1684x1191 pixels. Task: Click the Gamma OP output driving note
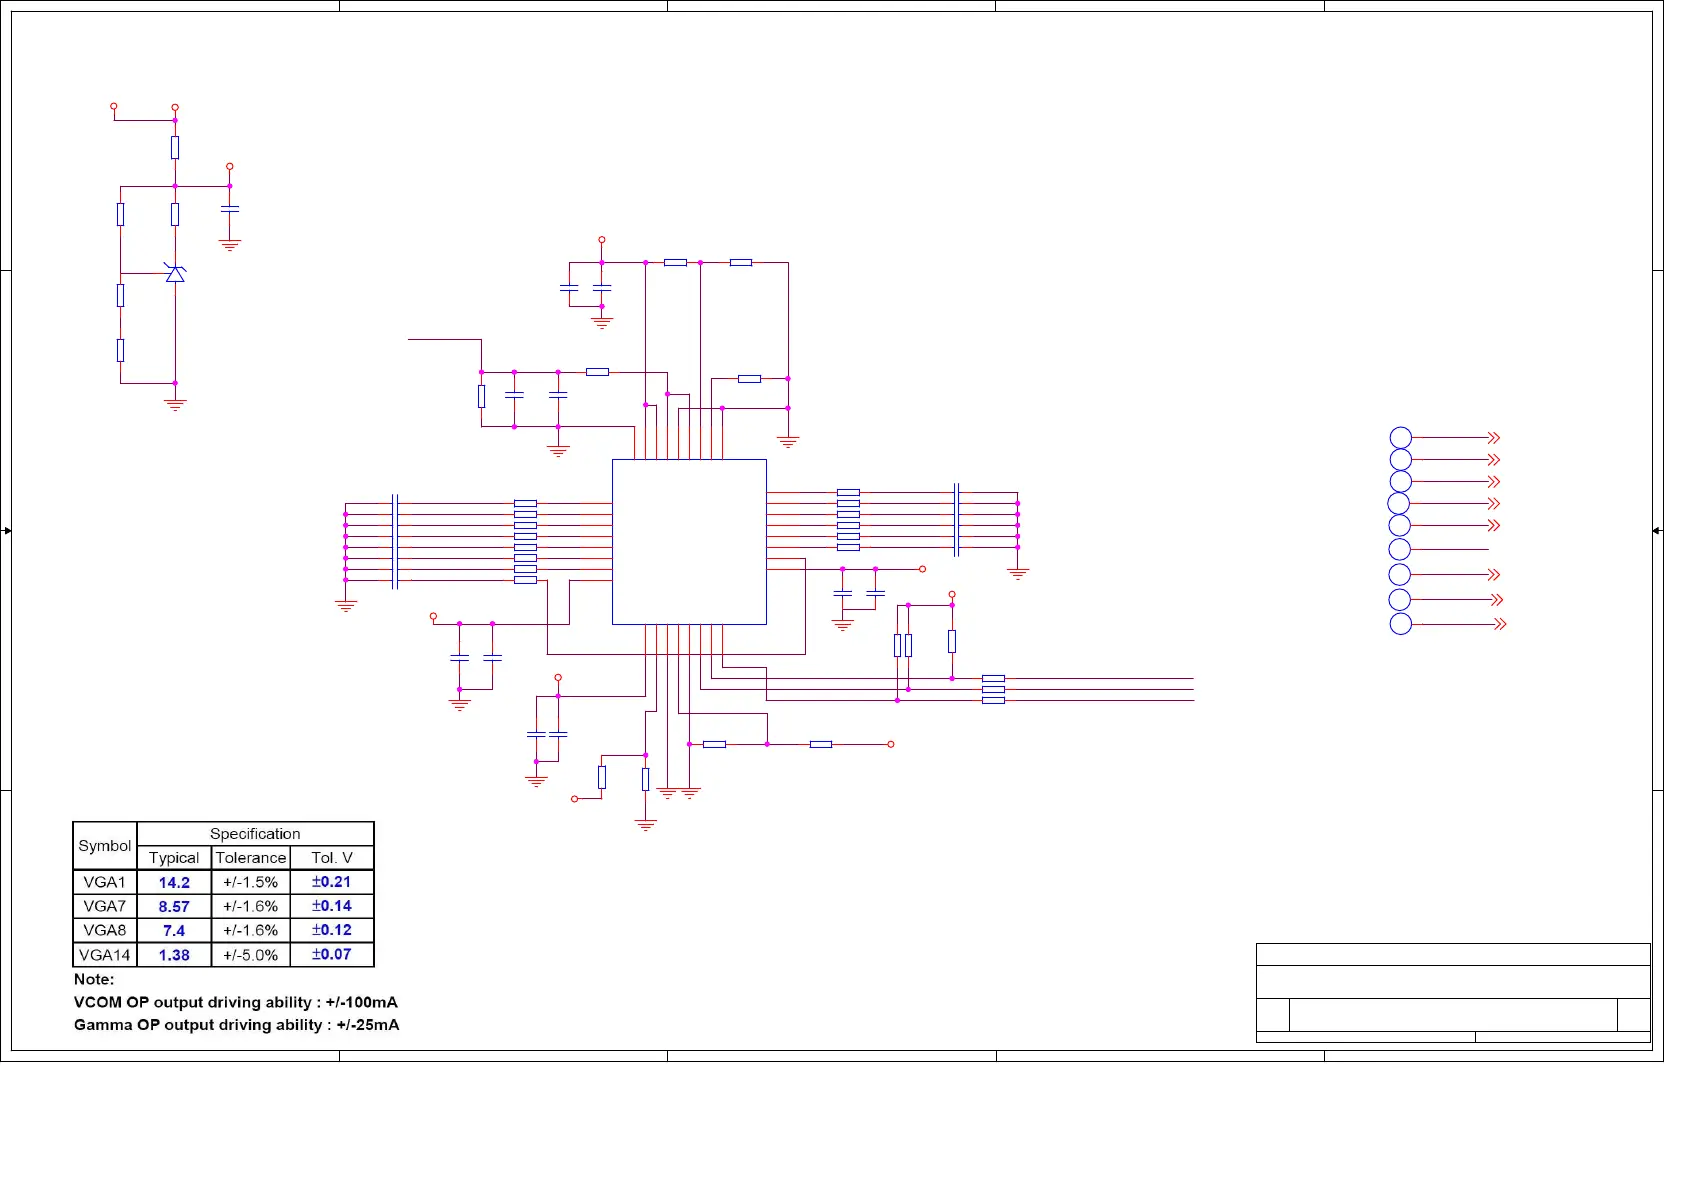pos(237,1025)
